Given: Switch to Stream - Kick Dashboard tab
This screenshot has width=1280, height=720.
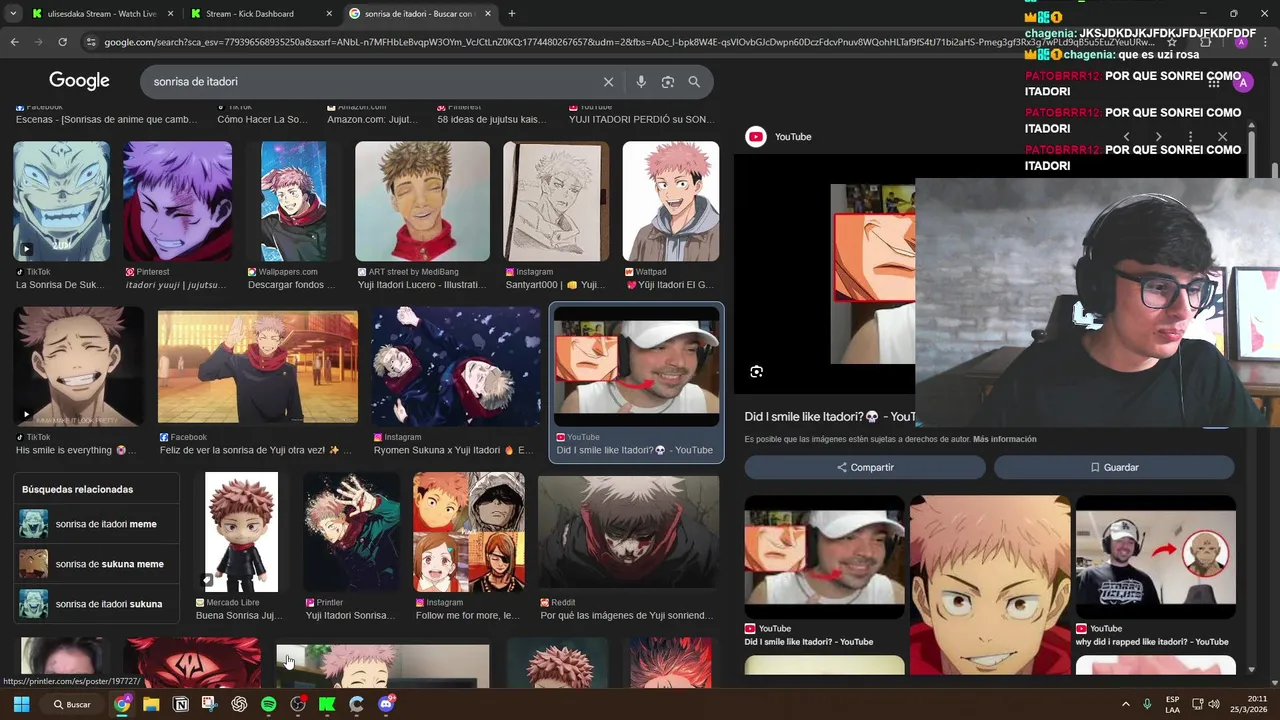Looking at the screenshot, I should (x=262, y=14).
